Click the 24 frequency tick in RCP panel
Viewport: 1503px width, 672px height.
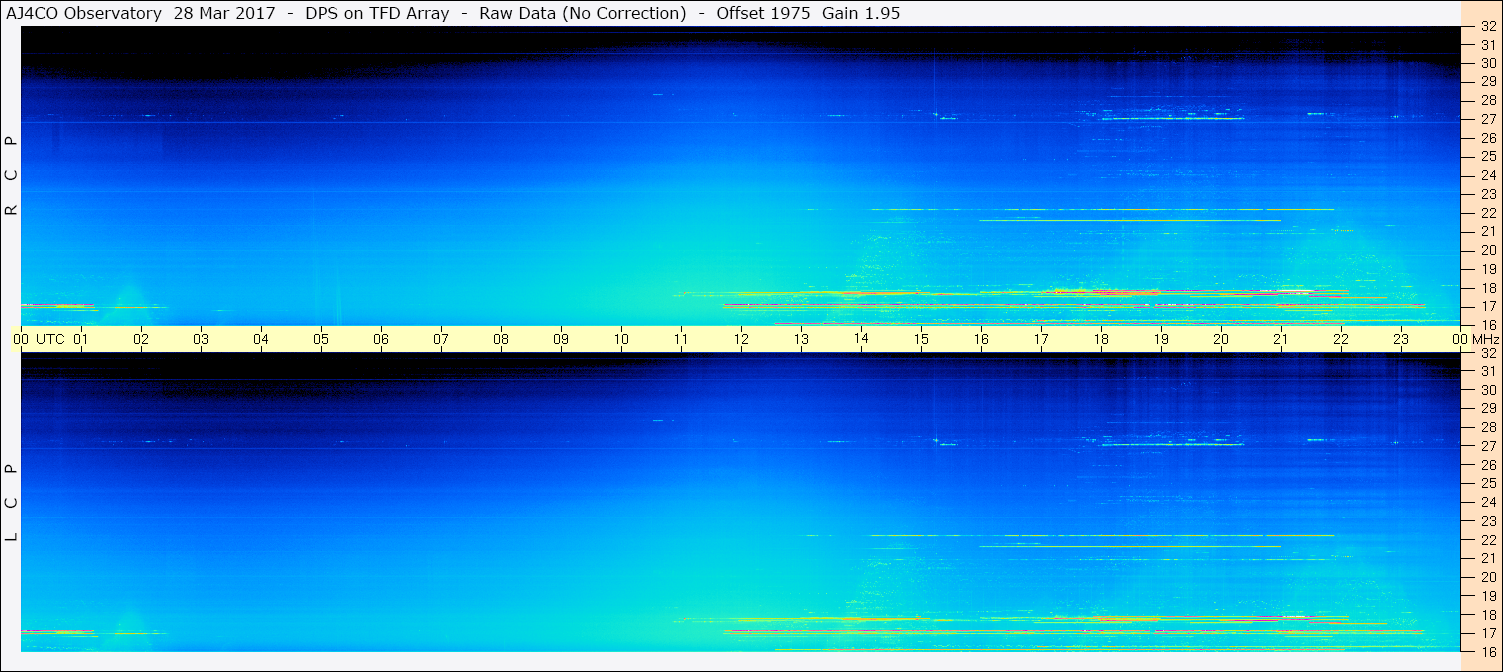tap(1488, 175)
